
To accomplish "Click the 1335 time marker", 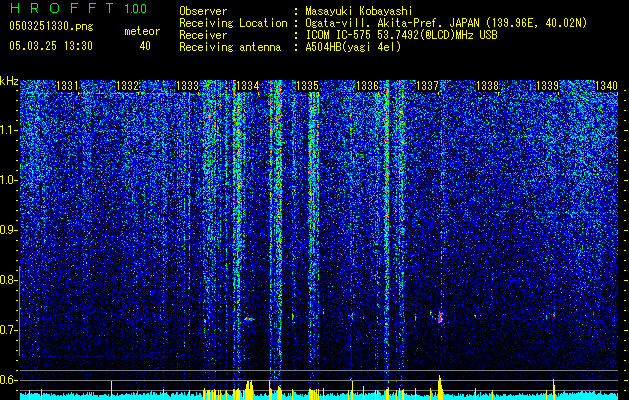I will coord(307,86).
